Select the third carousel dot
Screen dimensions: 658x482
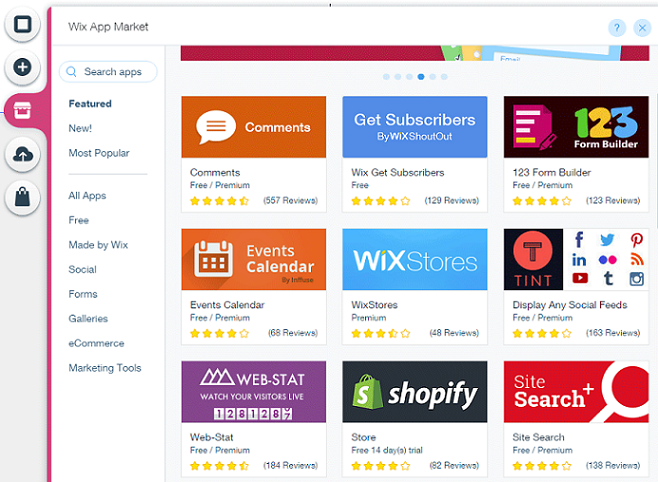click(409, 77)
